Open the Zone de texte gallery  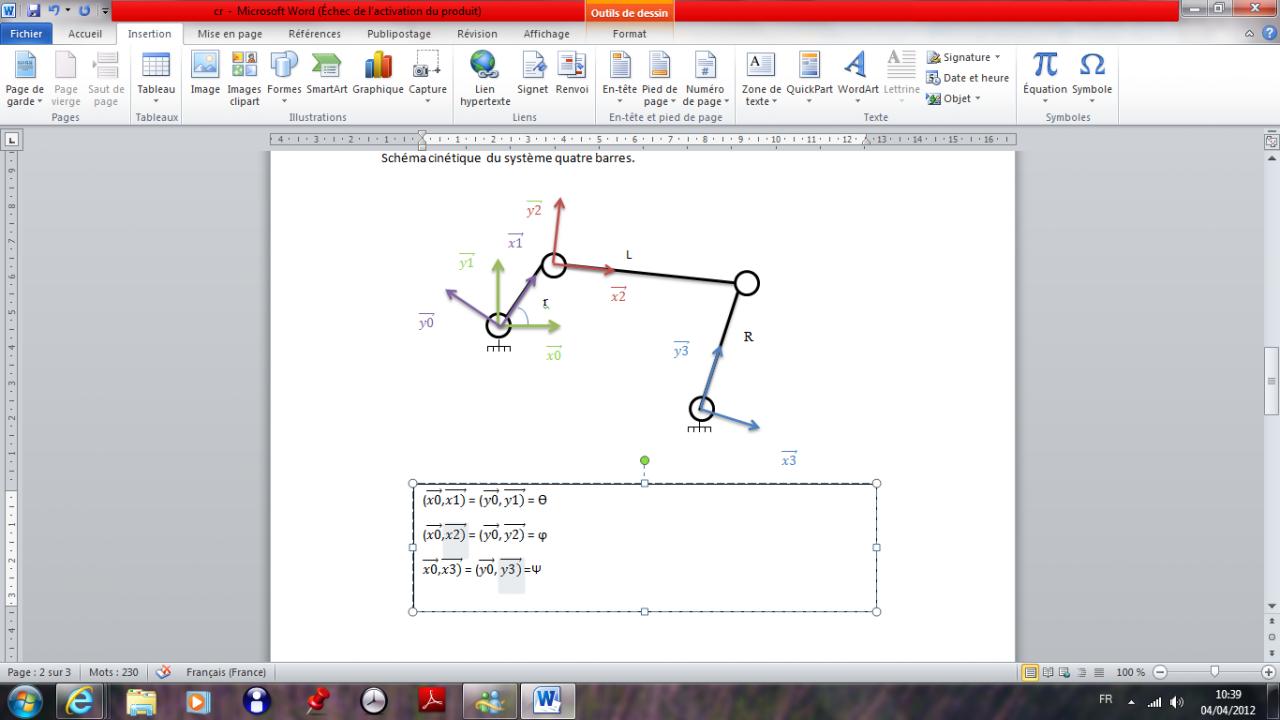(761, 78)
